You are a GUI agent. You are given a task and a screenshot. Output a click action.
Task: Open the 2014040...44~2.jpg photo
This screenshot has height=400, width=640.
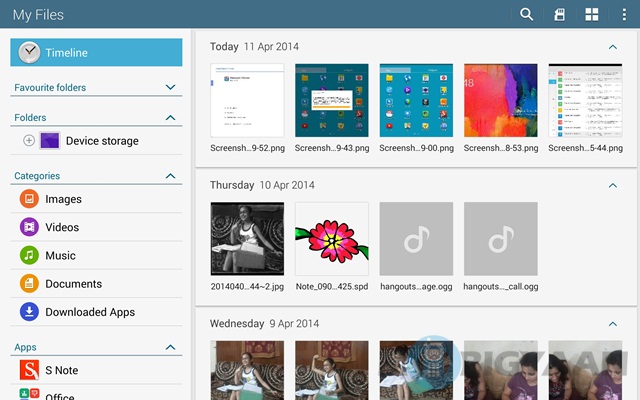pyautogui.click(x=247, y=239)
